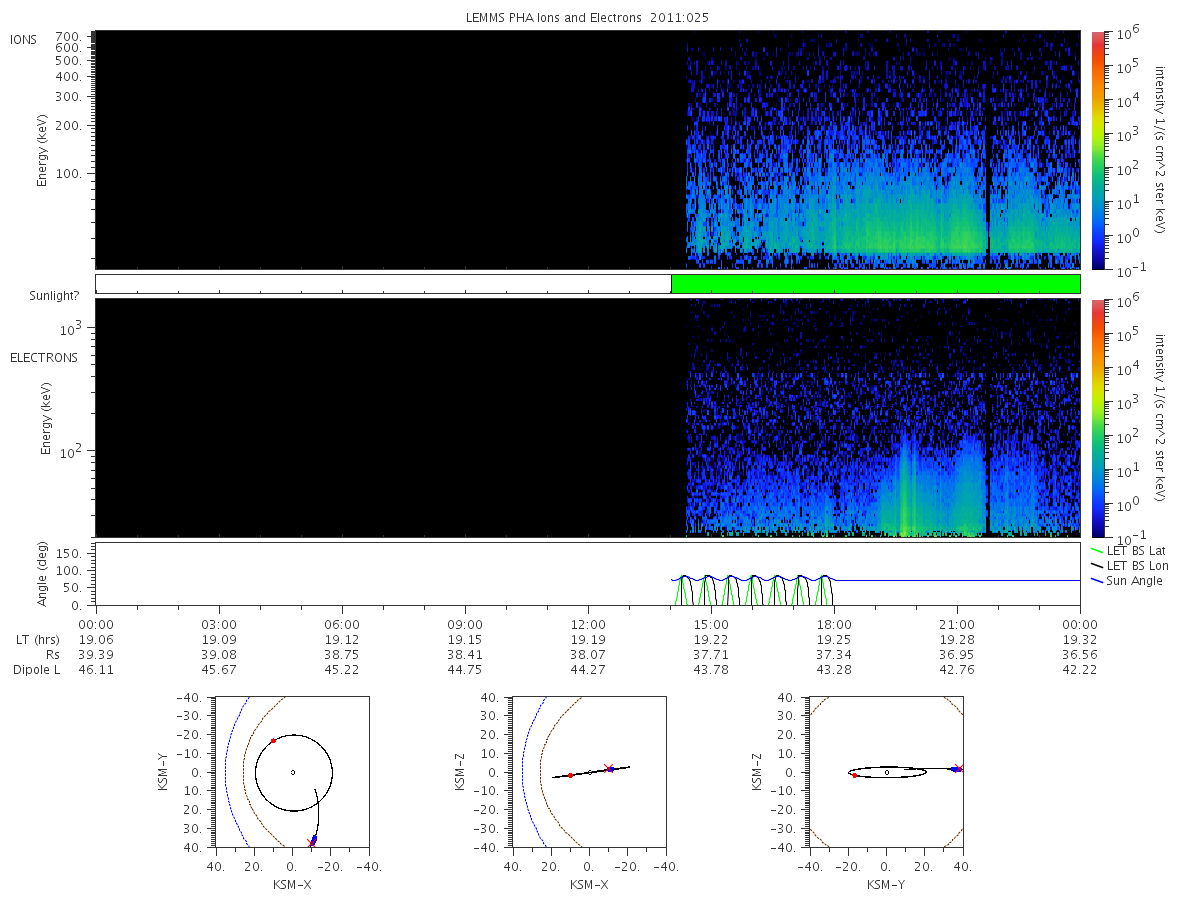Click the 09:00 time tick label

[x=465, y=625]
